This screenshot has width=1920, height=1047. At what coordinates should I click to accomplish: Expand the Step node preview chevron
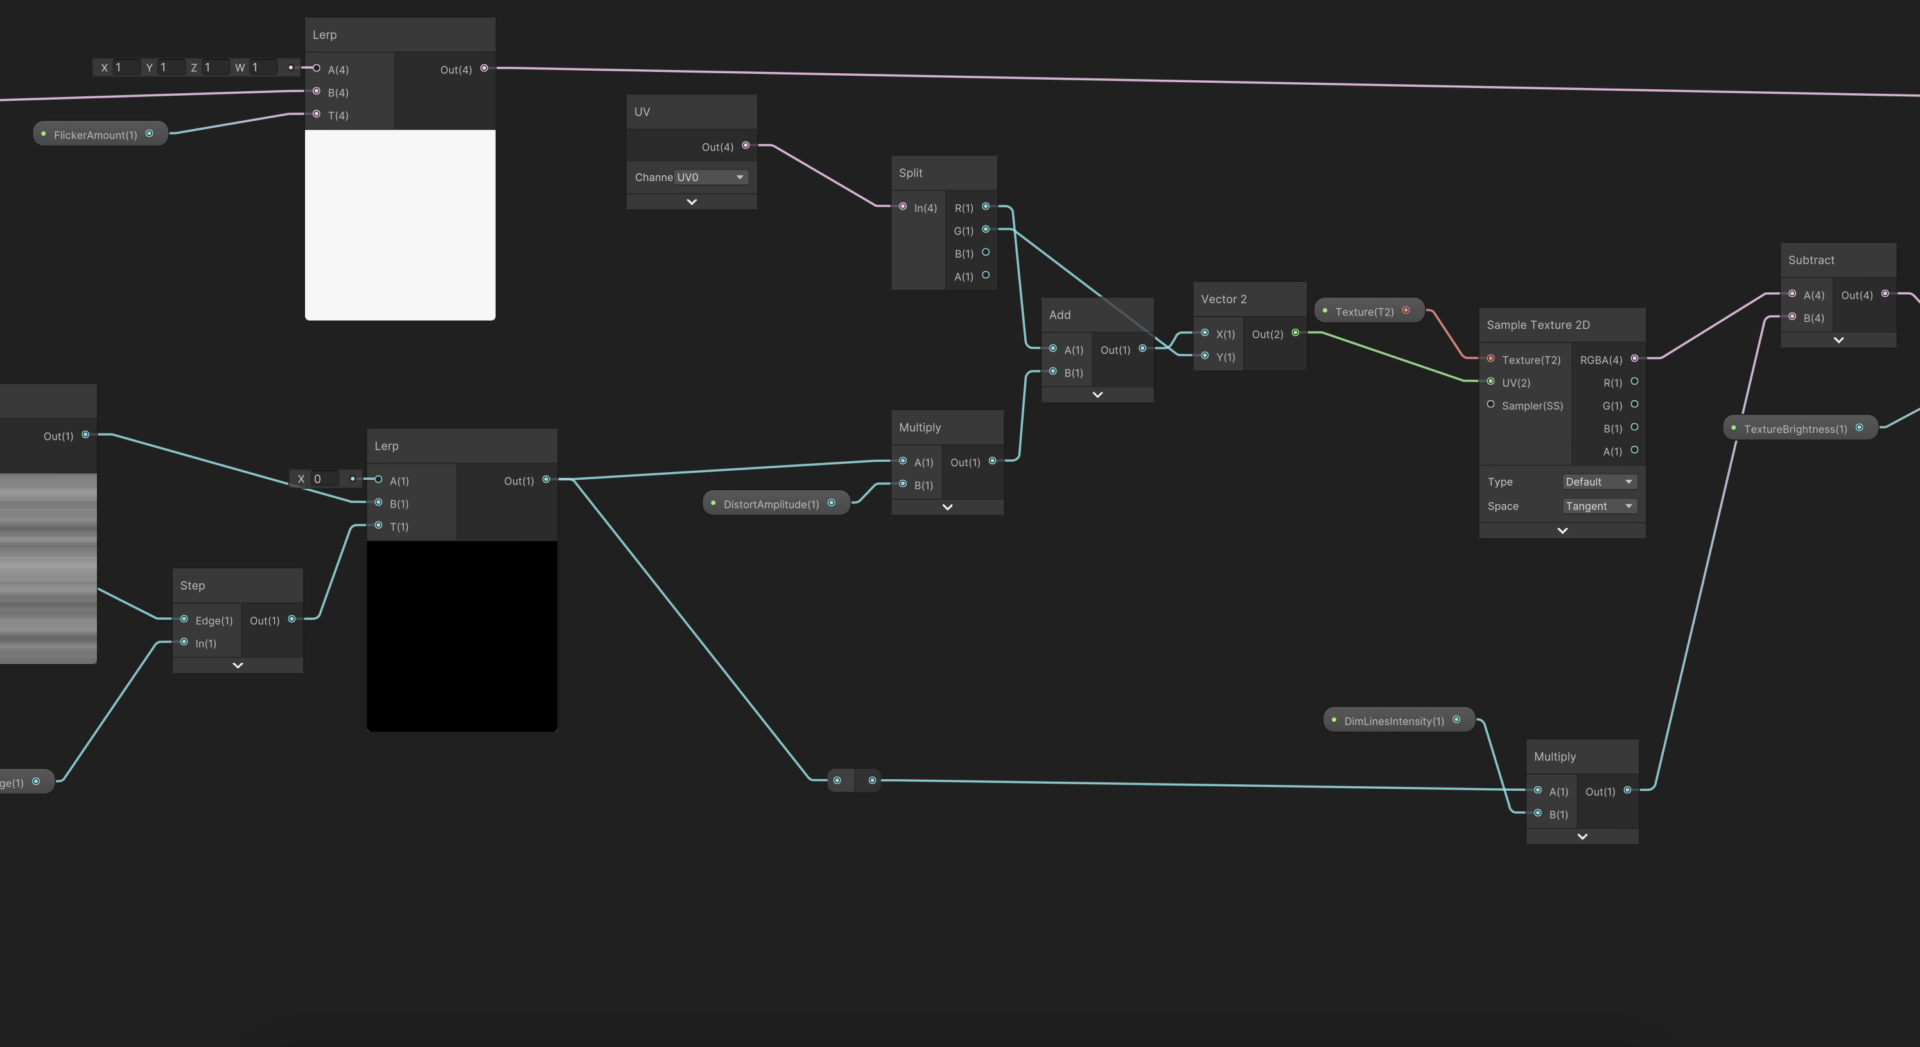point(237,665)
